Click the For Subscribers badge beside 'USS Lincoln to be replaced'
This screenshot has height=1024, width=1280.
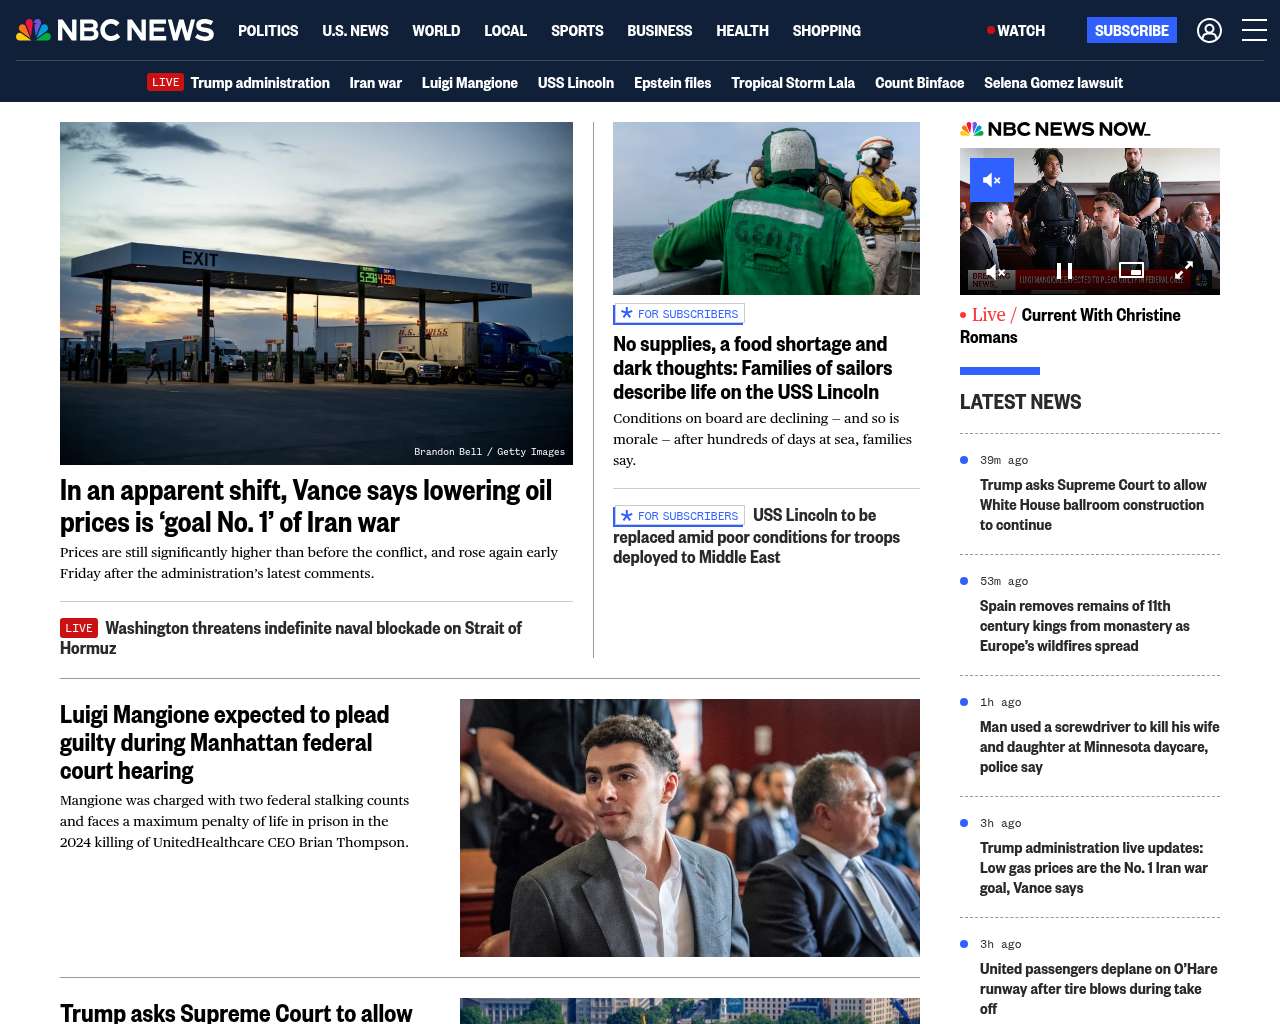click(x=679, y=516)
